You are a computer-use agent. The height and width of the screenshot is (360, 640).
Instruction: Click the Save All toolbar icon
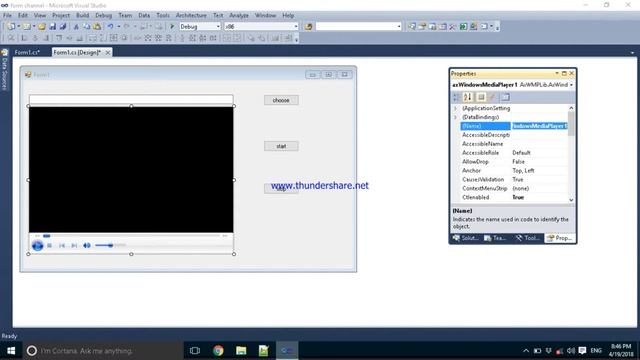coord(63,27)
